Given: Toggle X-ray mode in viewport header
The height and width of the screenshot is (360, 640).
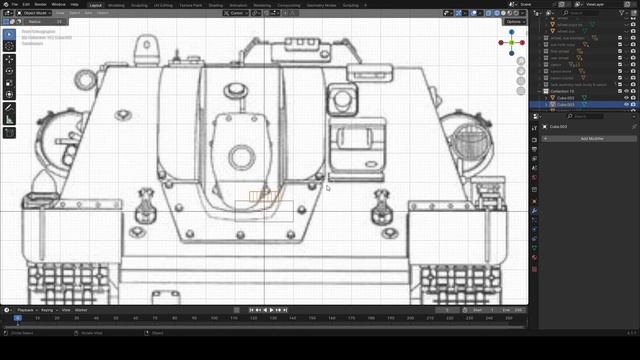Looking at the screenshot, I should tap(489, 13).
